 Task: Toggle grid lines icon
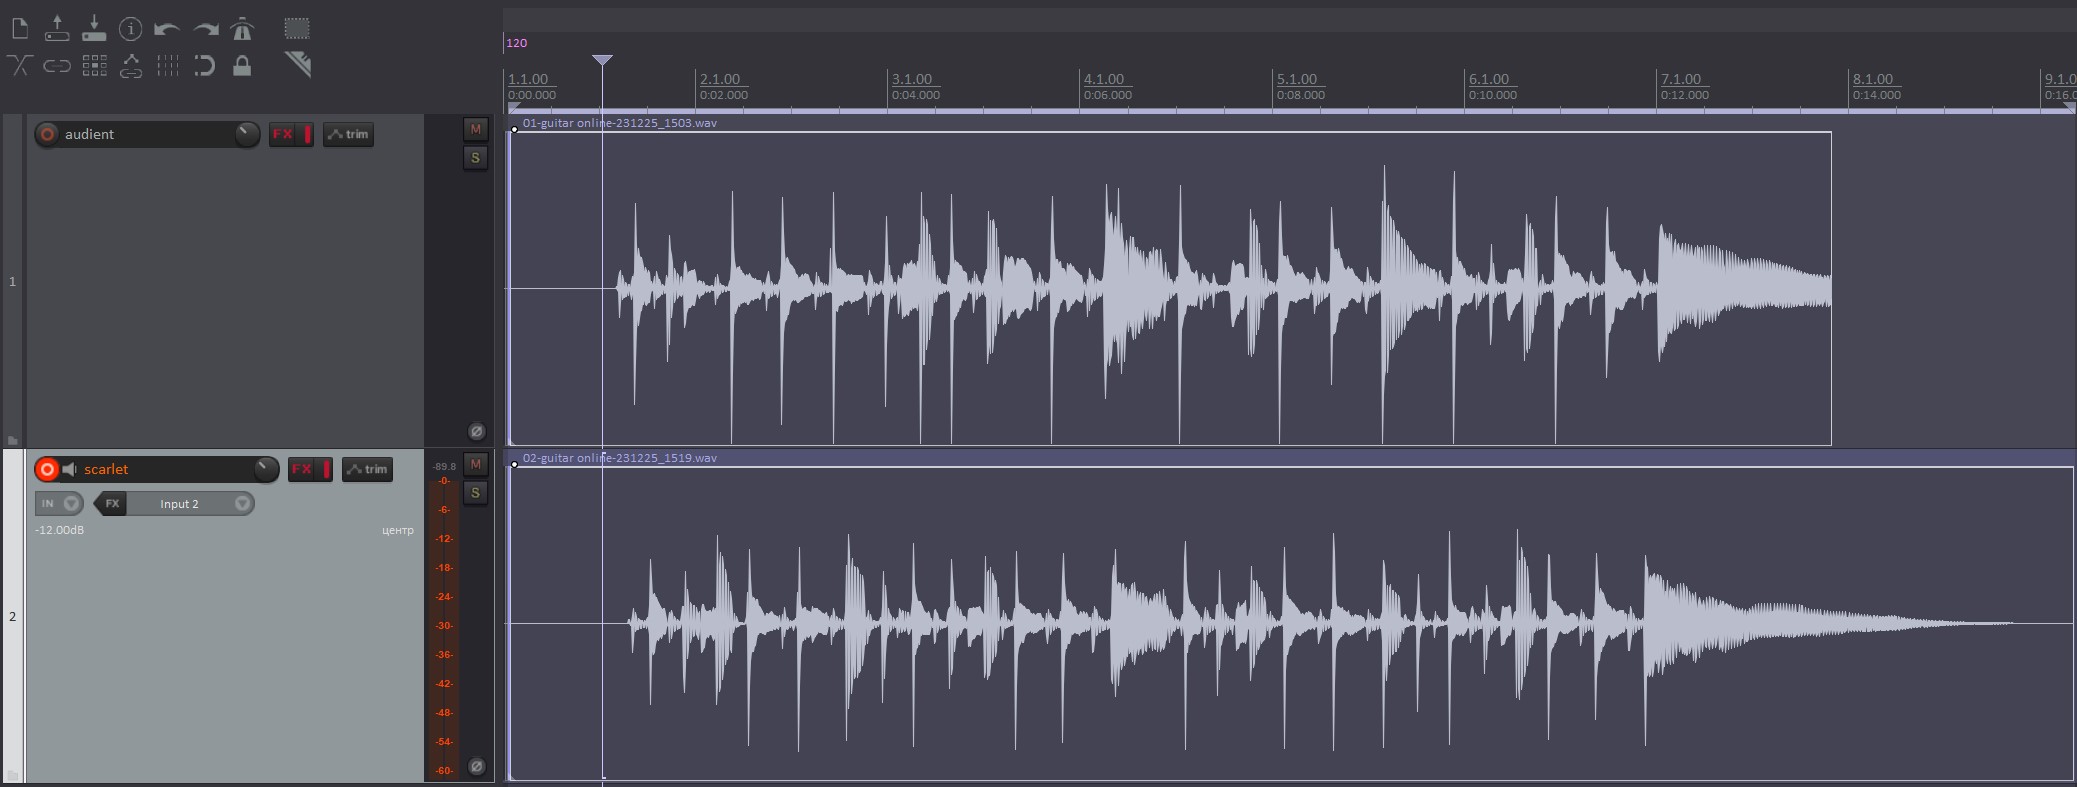(x=168, y=66)
